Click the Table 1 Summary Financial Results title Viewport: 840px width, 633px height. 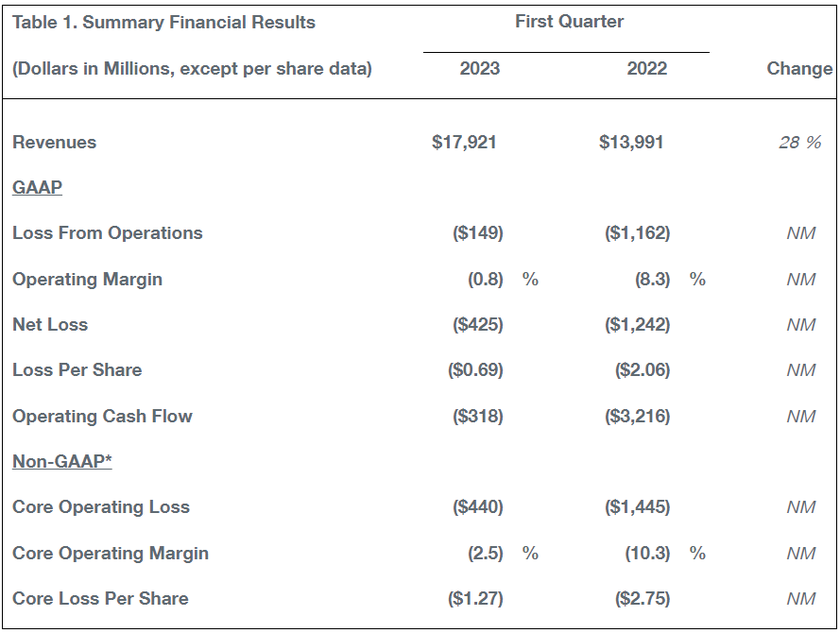(x=164, y=22)
